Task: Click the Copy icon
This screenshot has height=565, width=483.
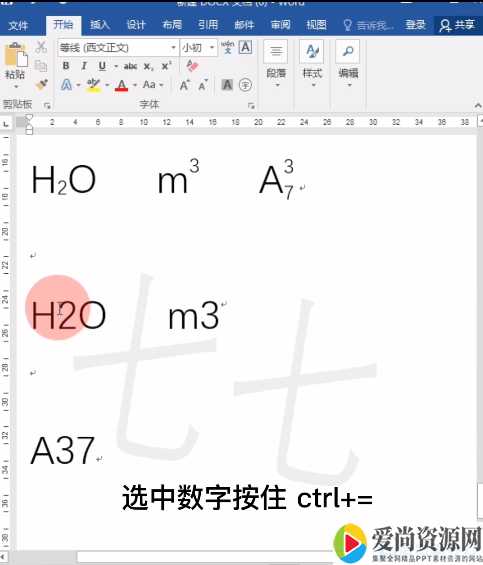Action: coord(41,66)
